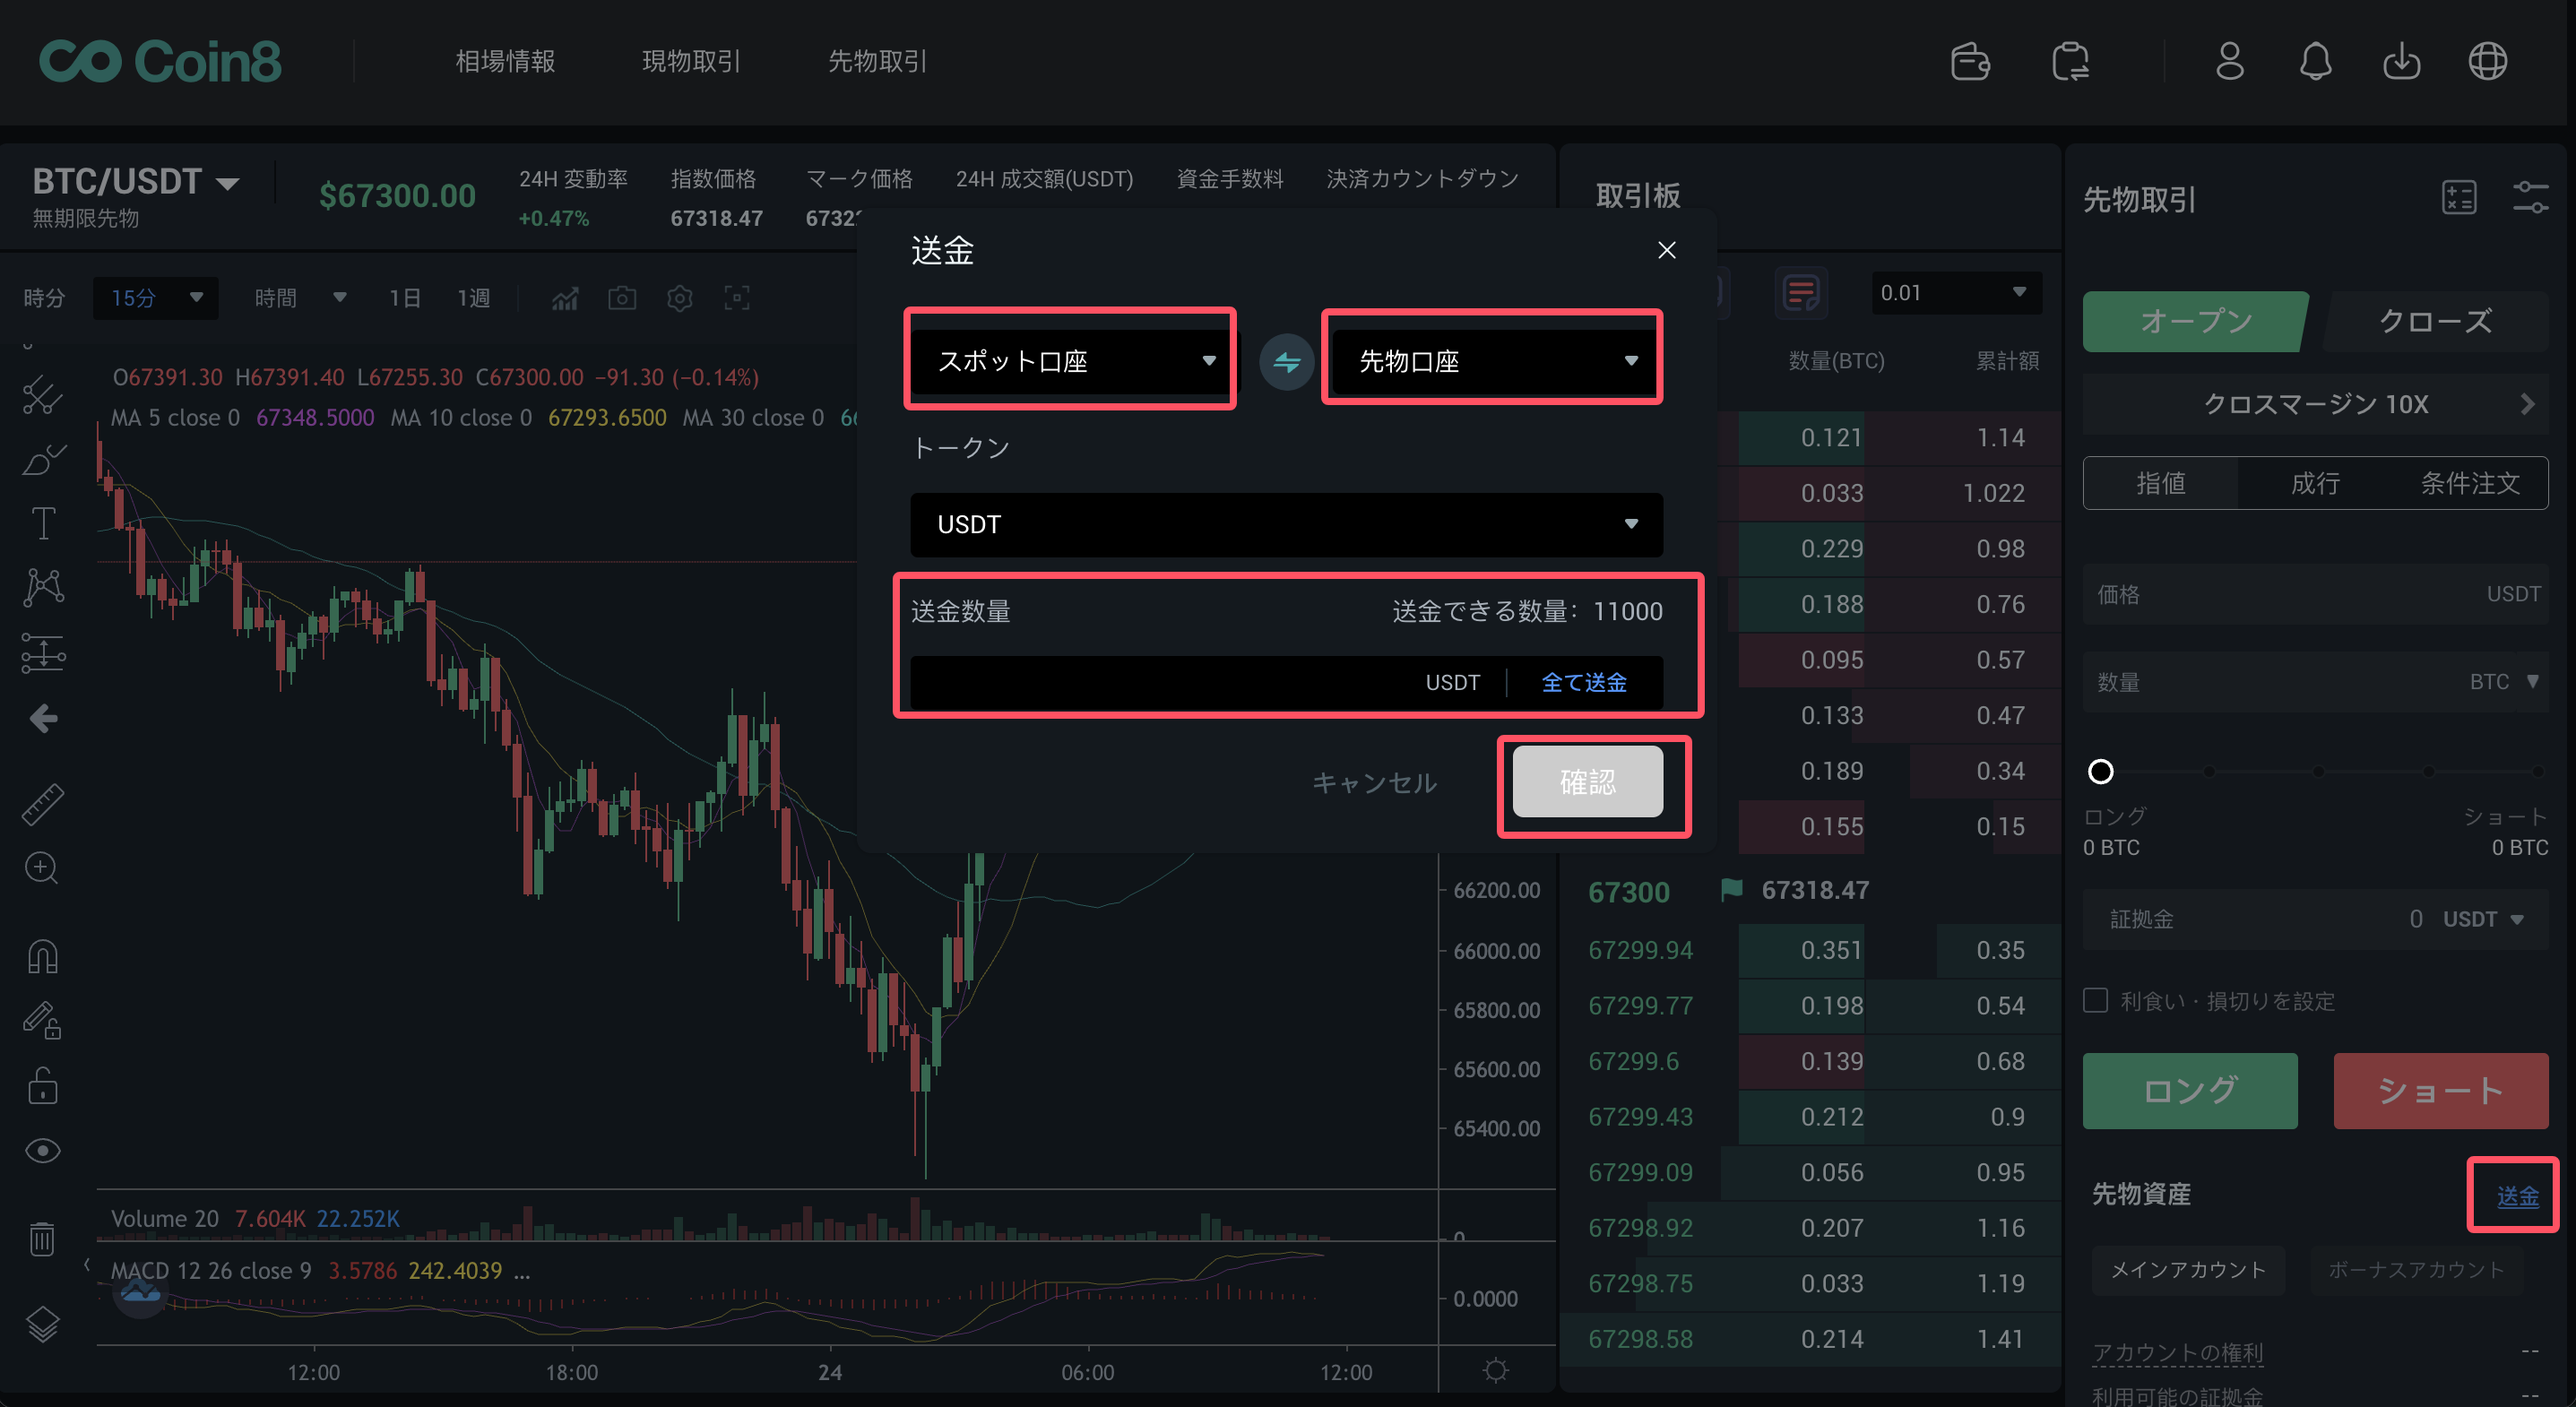Open the wallet icon in header
Screen dimensions: 2576x1407
point(1970,62)
